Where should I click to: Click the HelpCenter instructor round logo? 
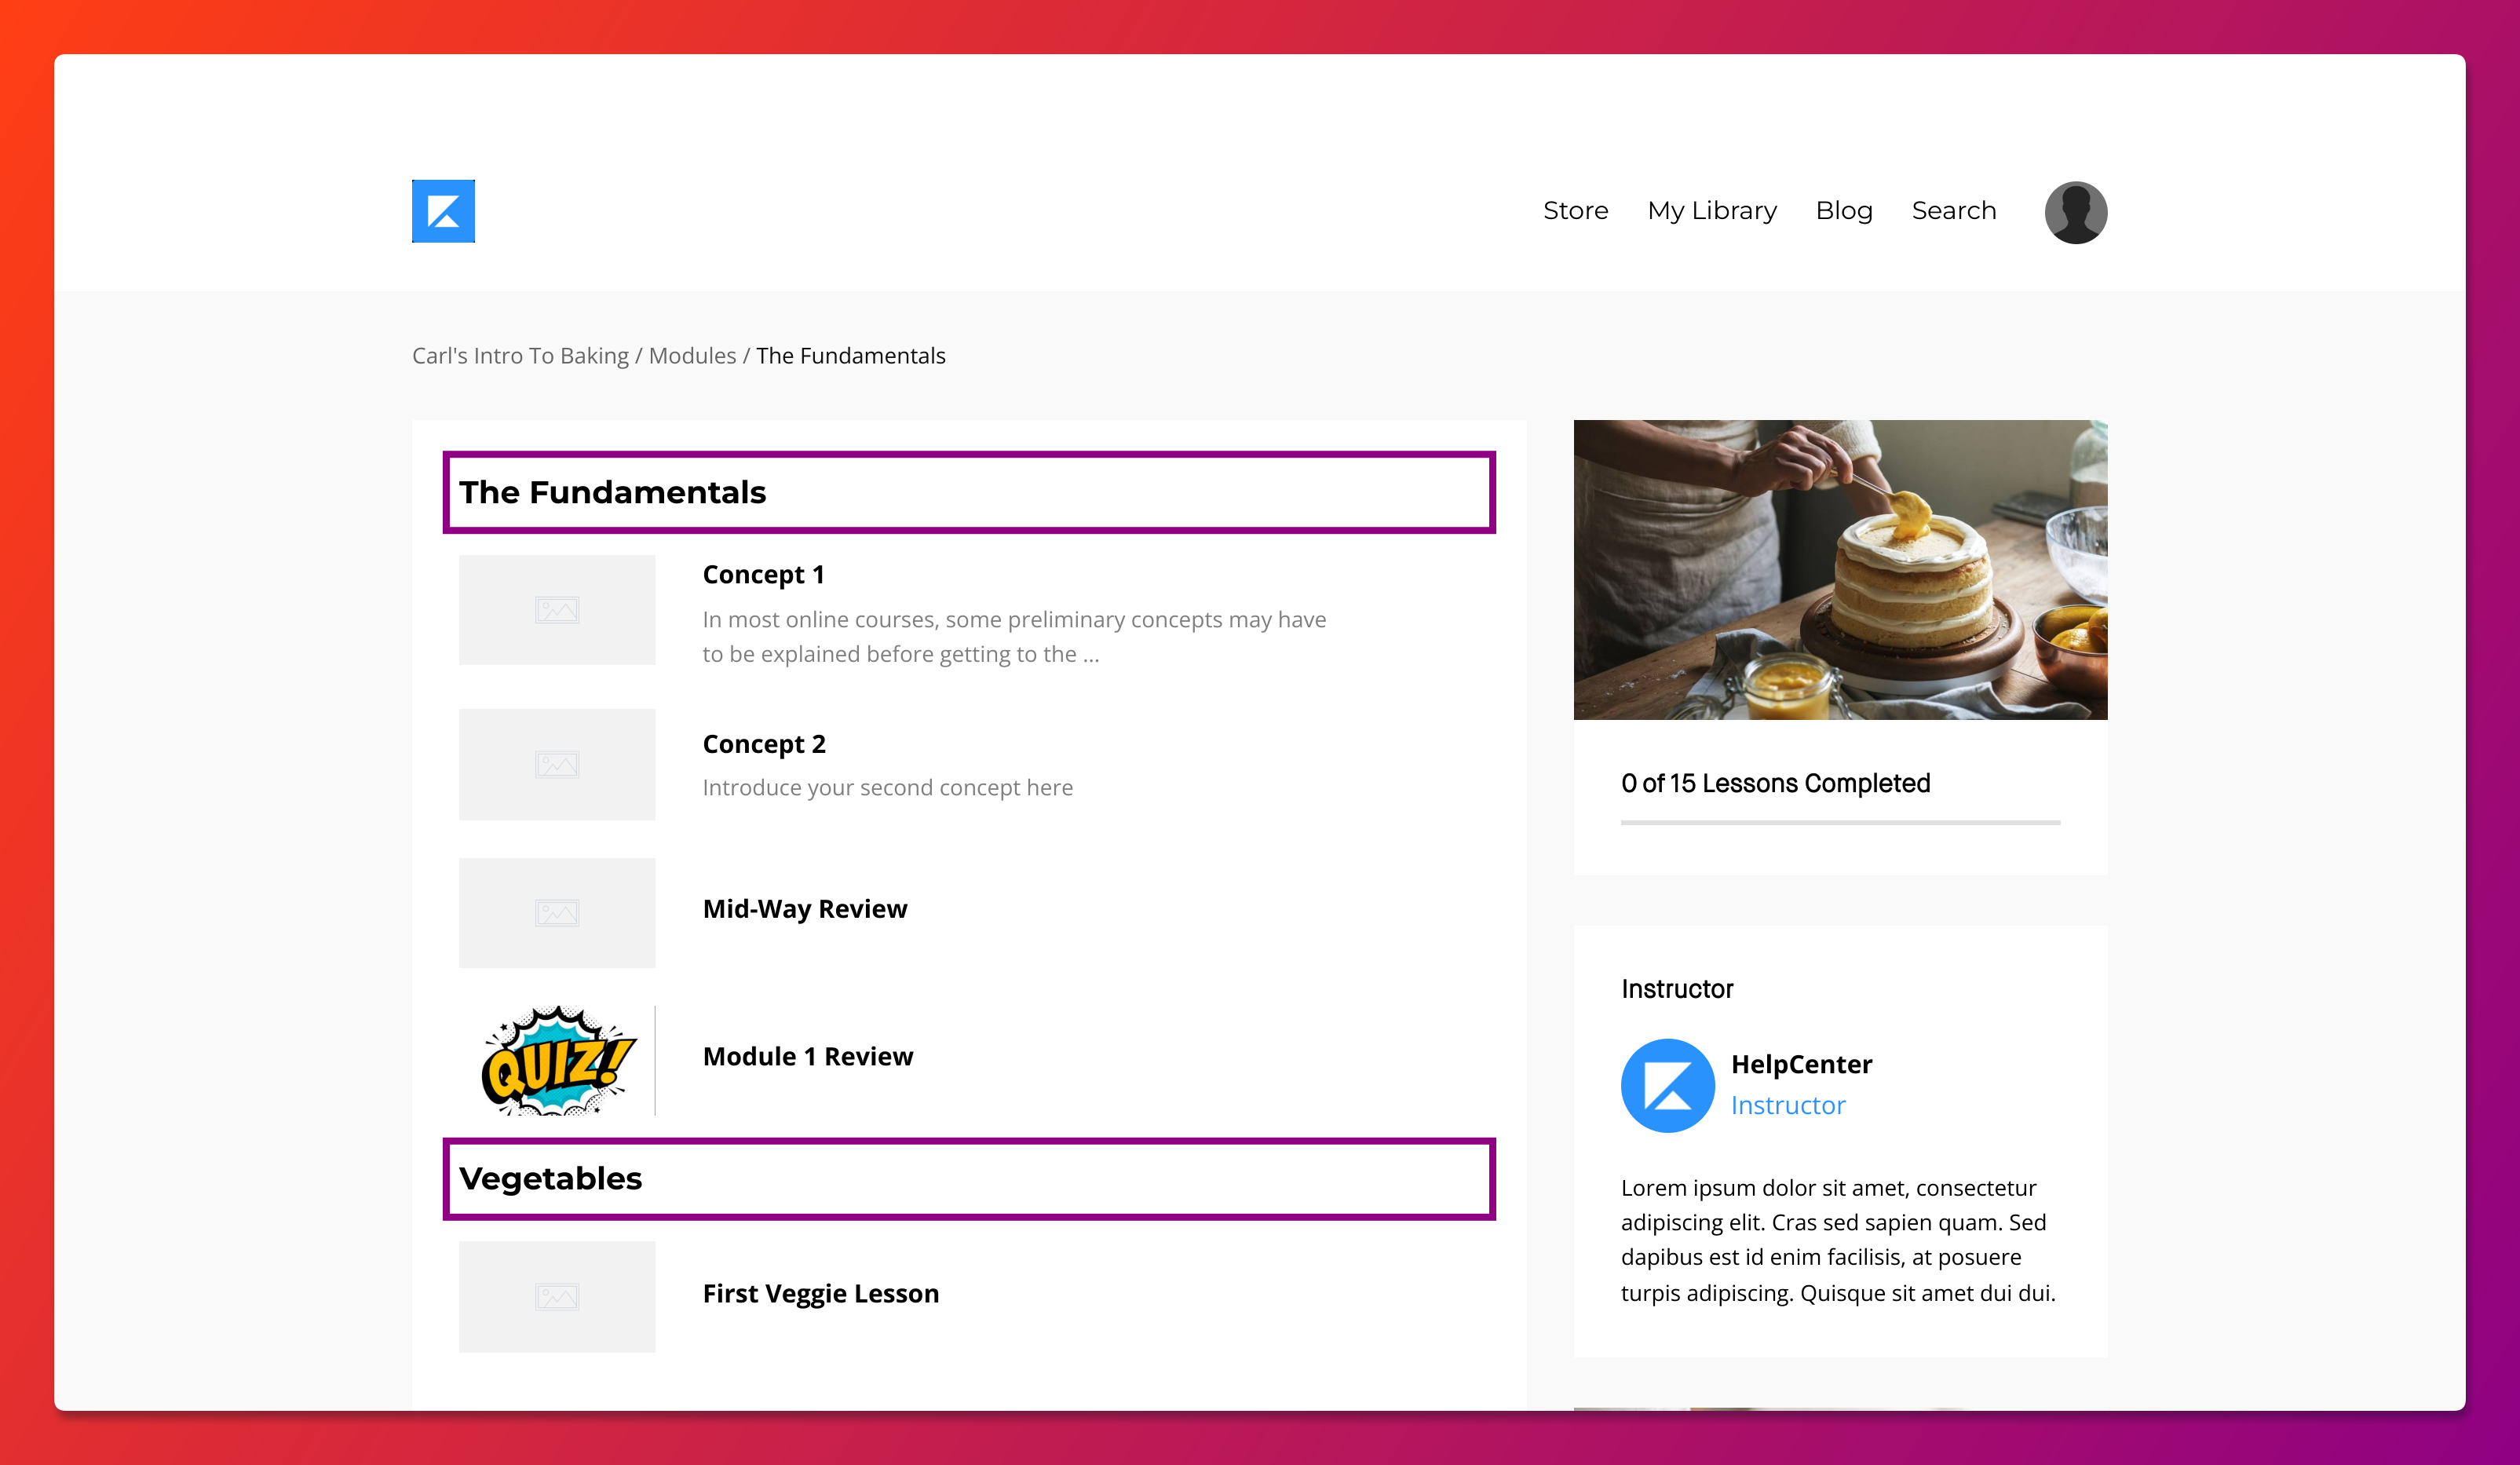coord(1667,1085)
